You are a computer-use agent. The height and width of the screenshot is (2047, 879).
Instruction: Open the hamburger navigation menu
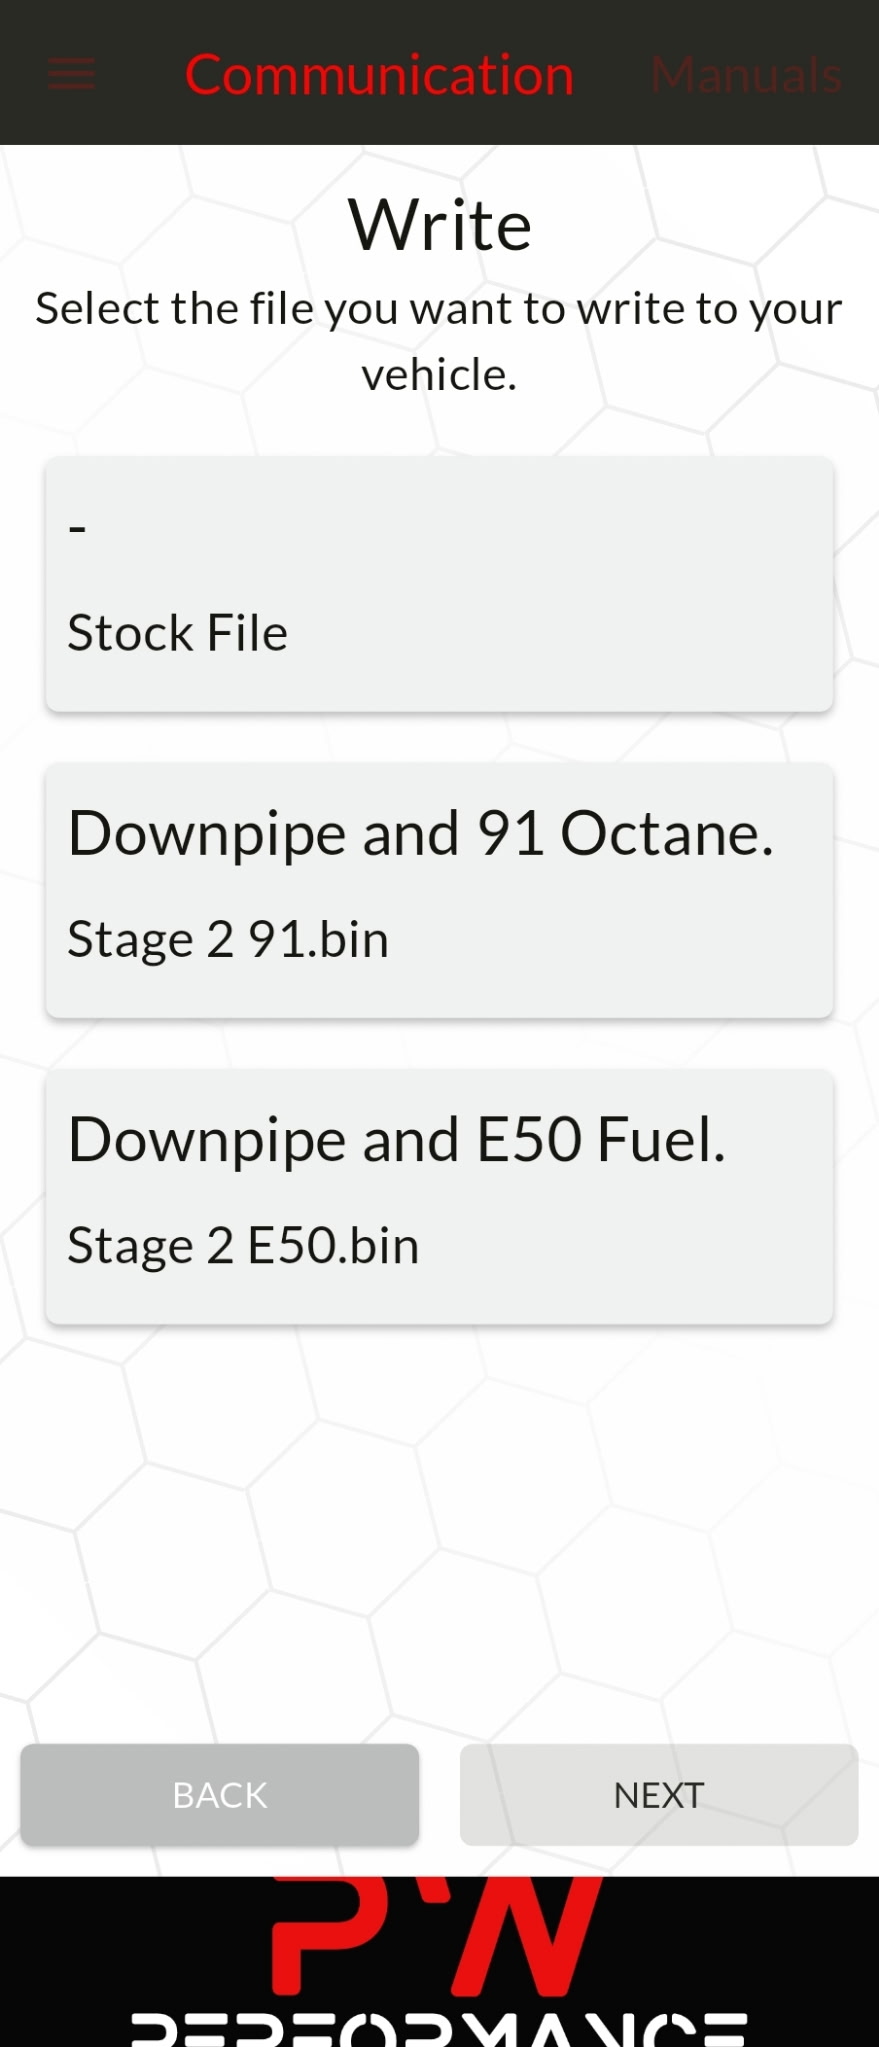tap(71, 74)
